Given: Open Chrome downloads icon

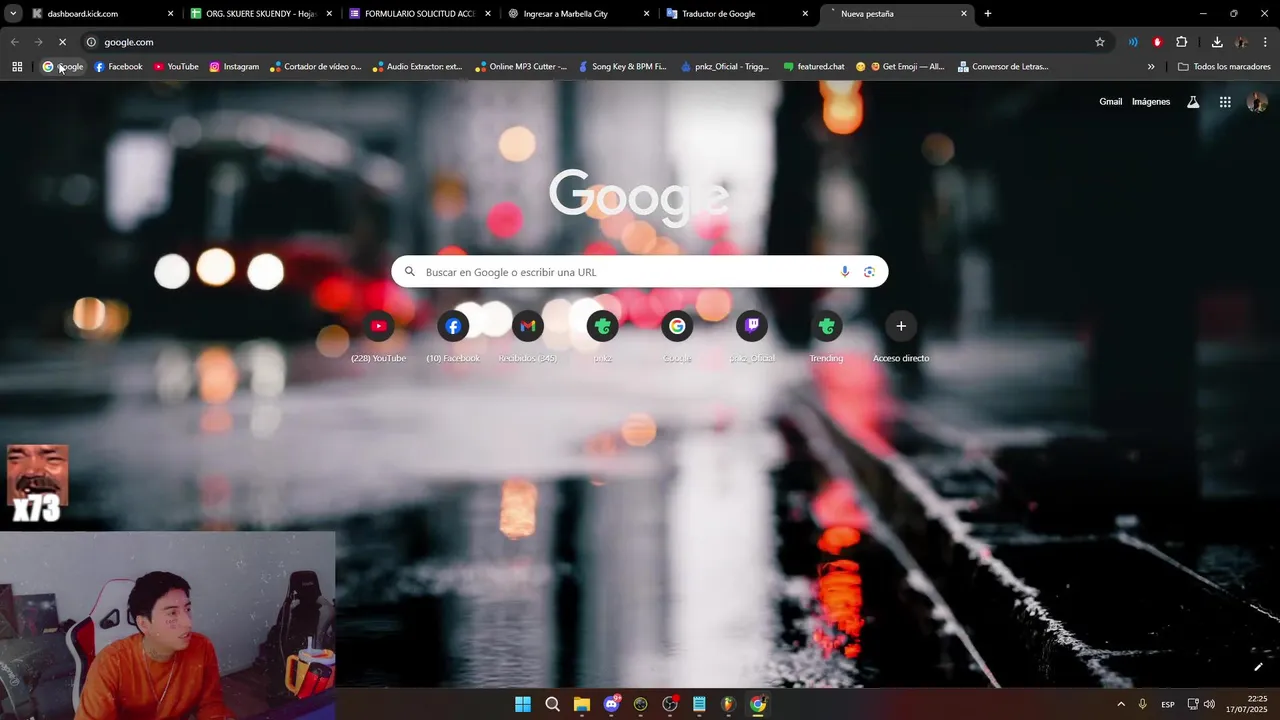Looking at the screenshot, I should [x=1217, y=42].
